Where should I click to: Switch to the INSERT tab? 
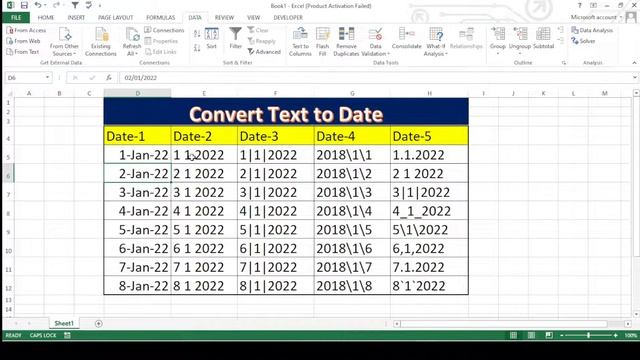click(x=76, y=18)
